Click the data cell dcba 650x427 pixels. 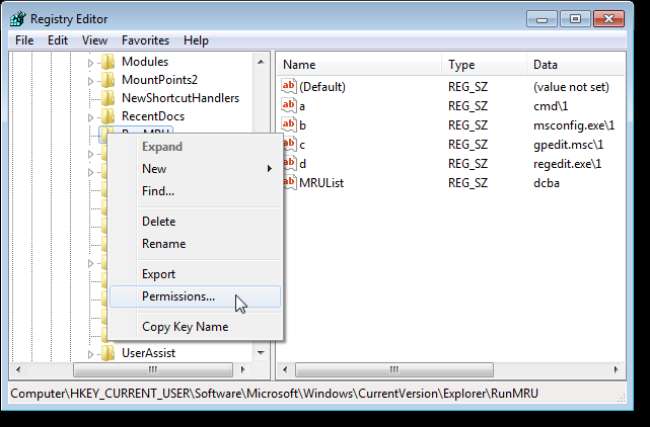click(x=546, y=183)
